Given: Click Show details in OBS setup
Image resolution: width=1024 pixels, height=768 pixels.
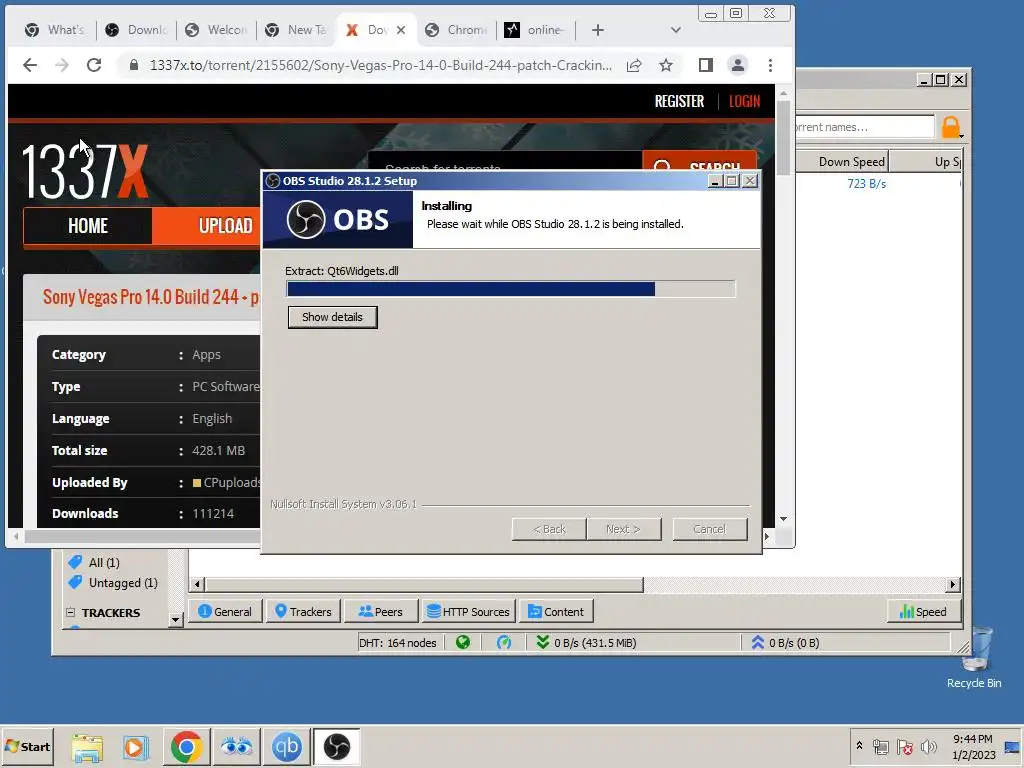Looking at the screenshot, I should pyautogui.click(x=332, y=317).
